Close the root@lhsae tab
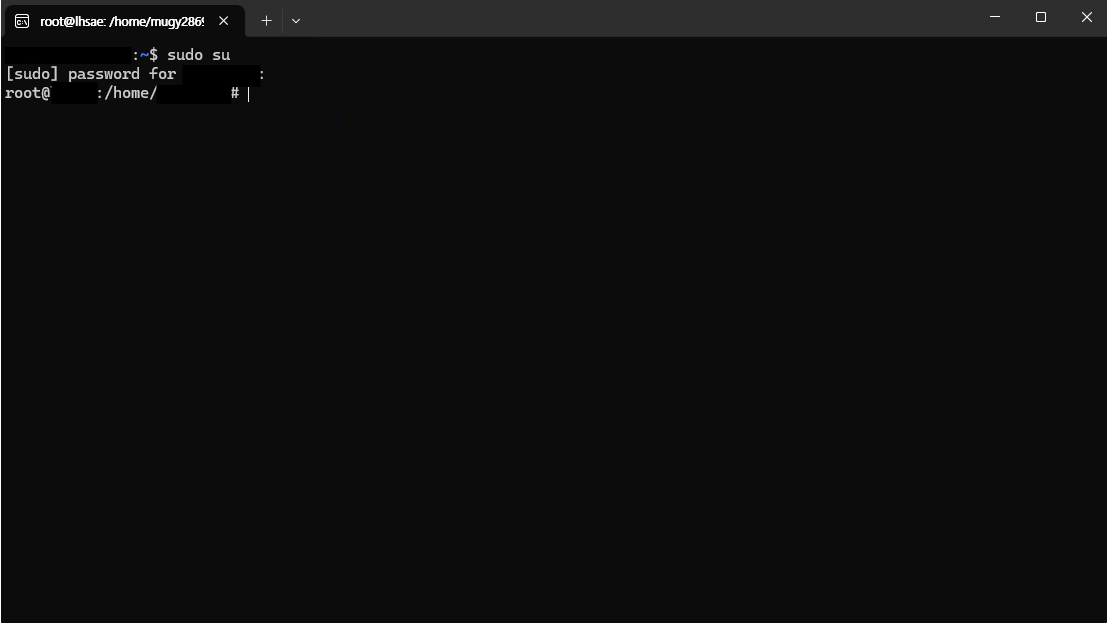Viewport: 1107px width, 623px height. [224, 21]
